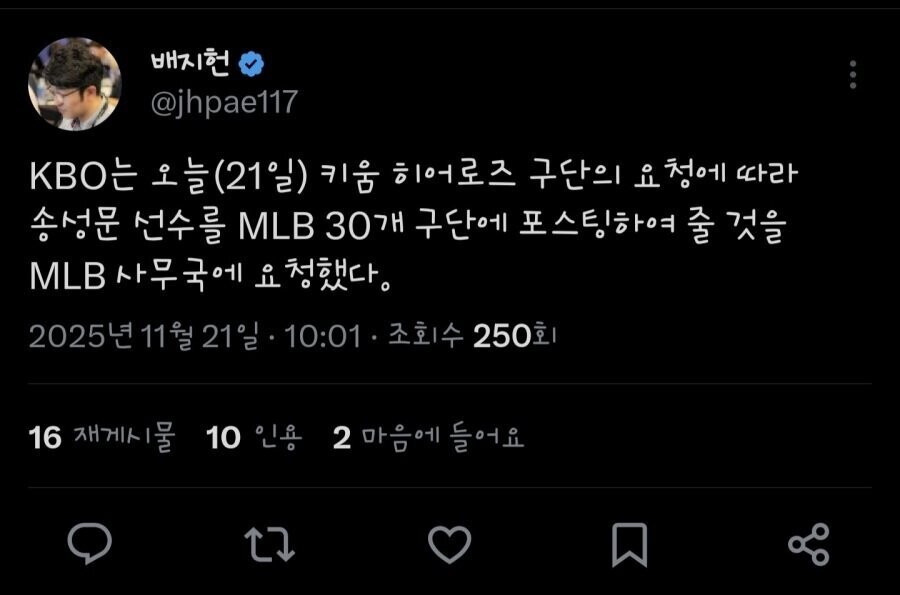Click the 조회수 250회 view count

coord(472,336)
